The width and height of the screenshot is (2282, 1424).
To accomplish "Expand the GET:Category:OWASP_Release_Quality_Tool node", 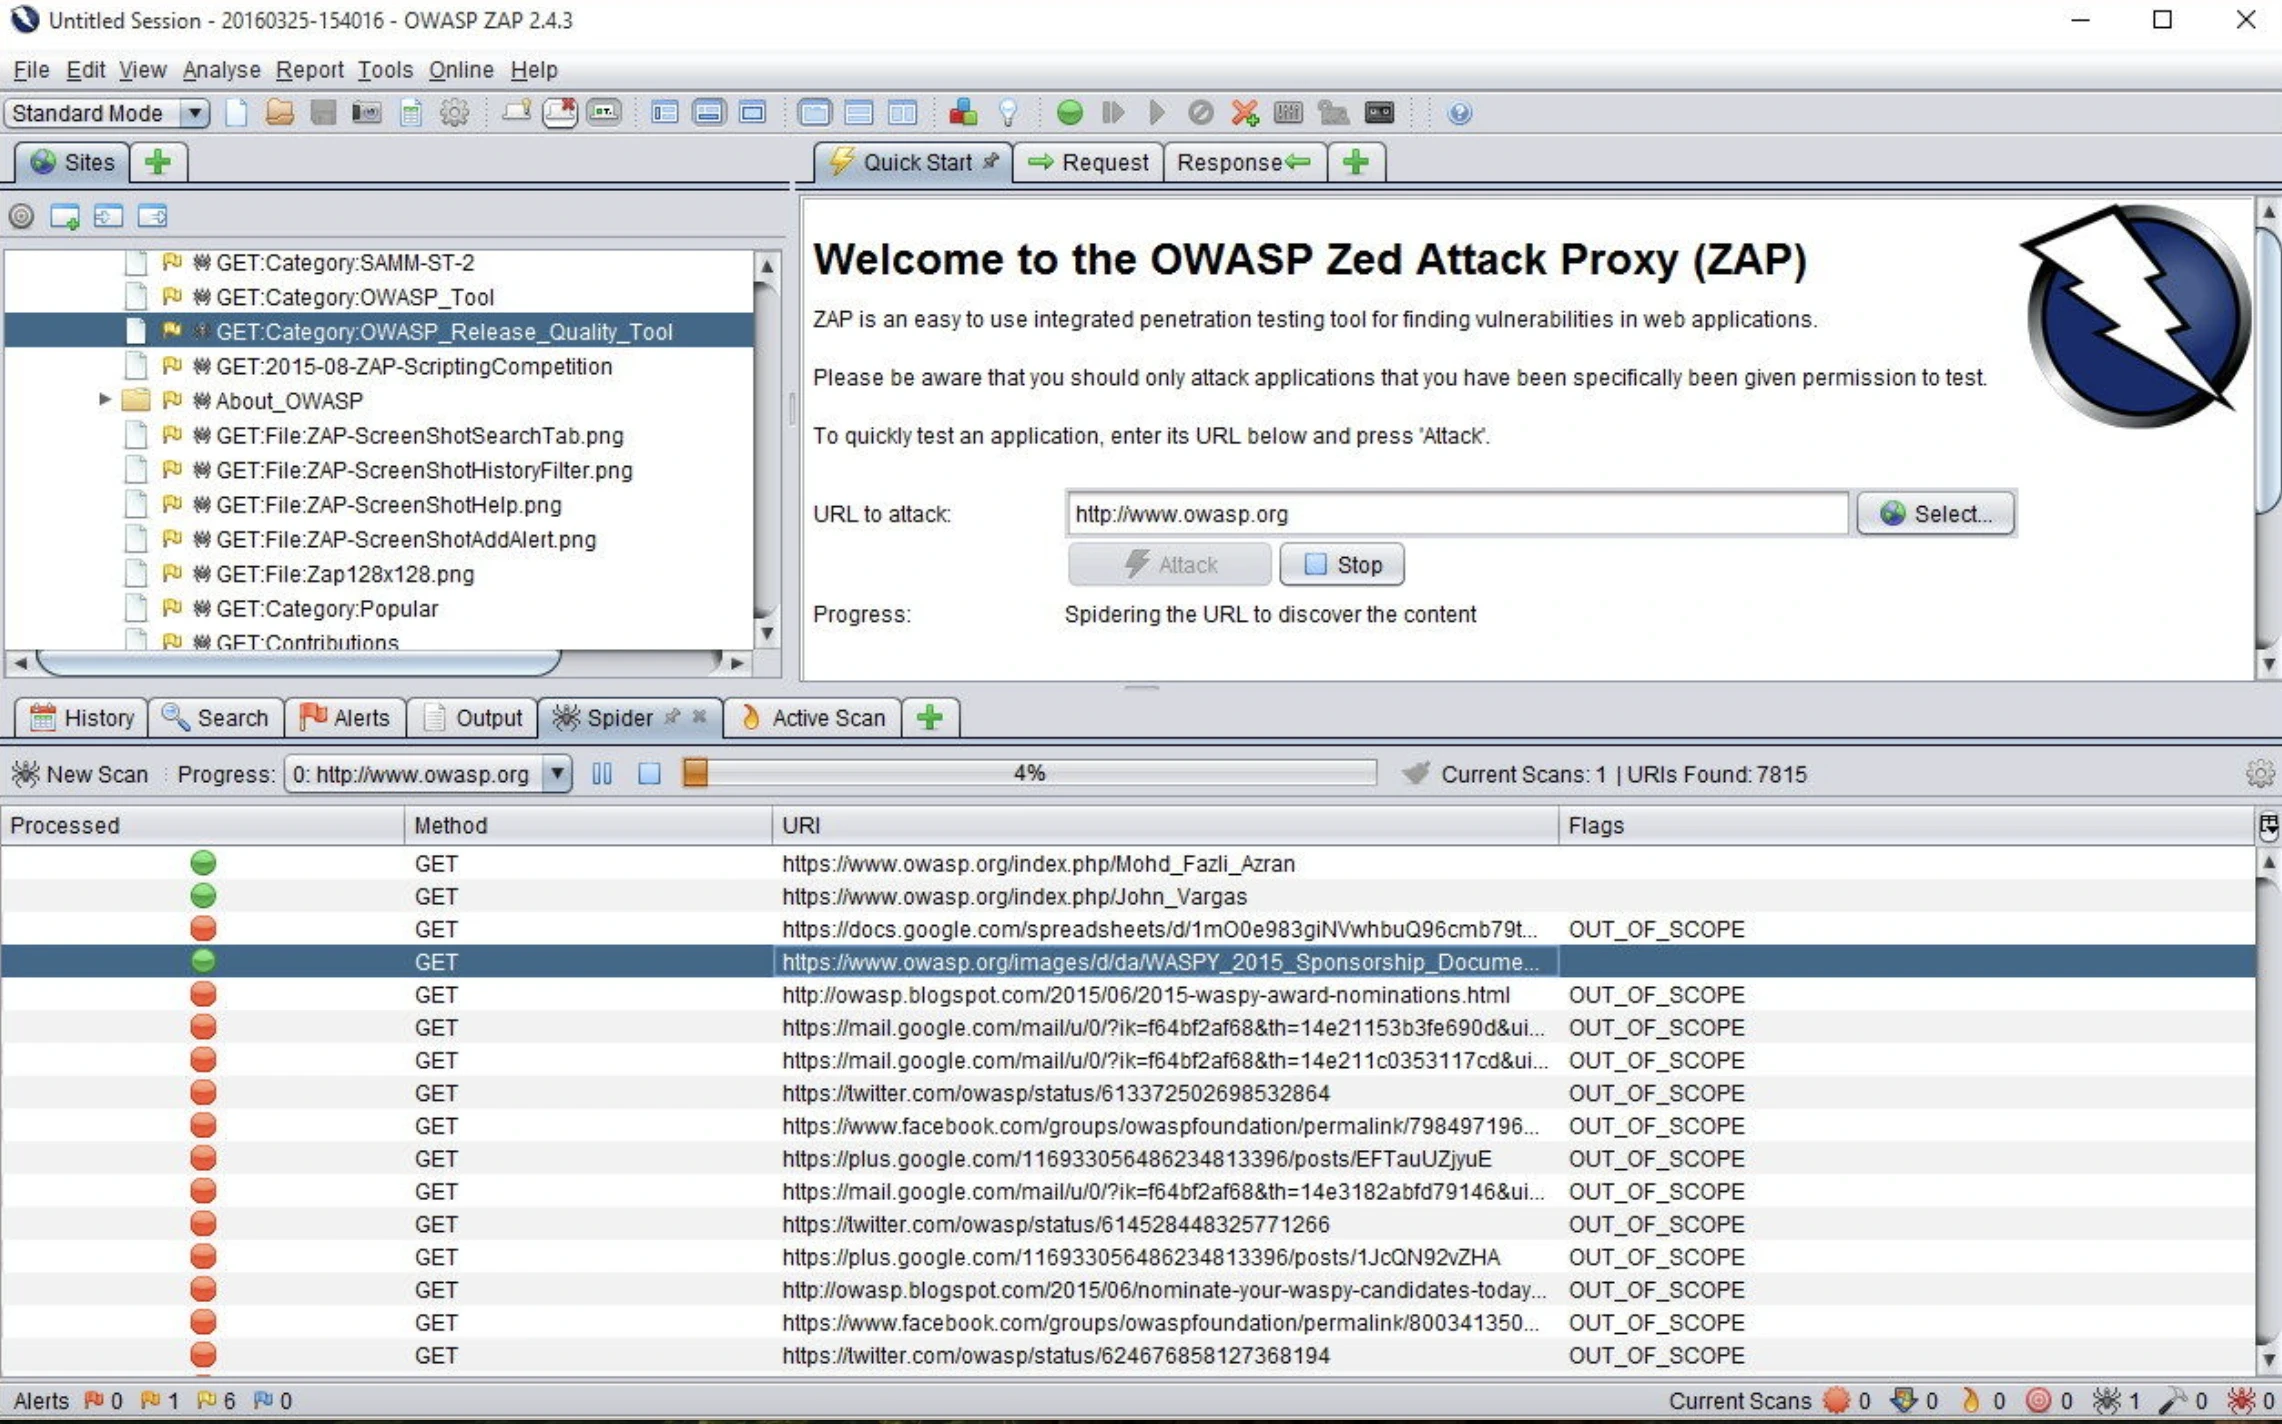I will (103, 331).
